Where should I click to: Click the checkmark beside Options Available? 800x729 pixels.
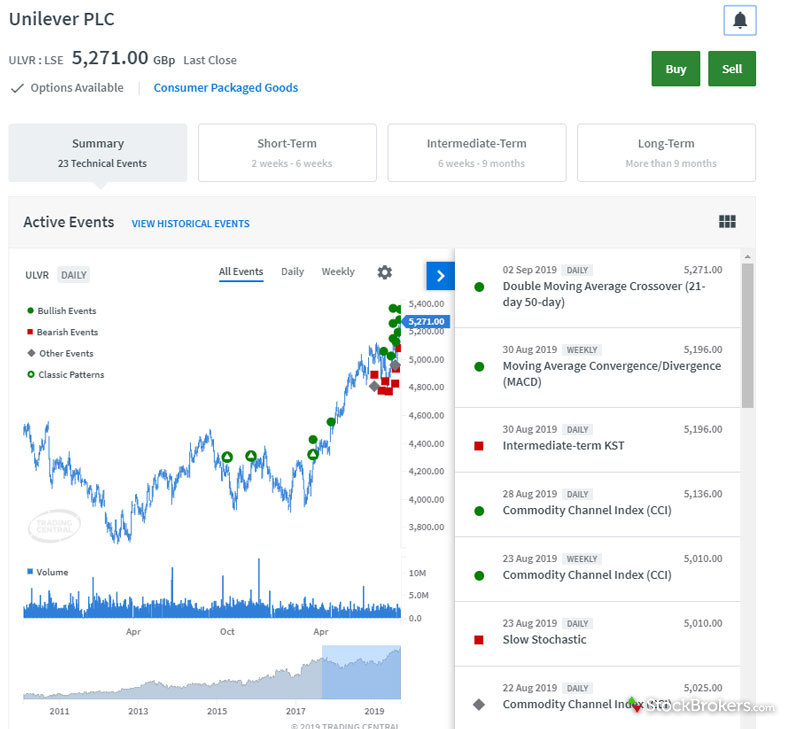point(17,88)
